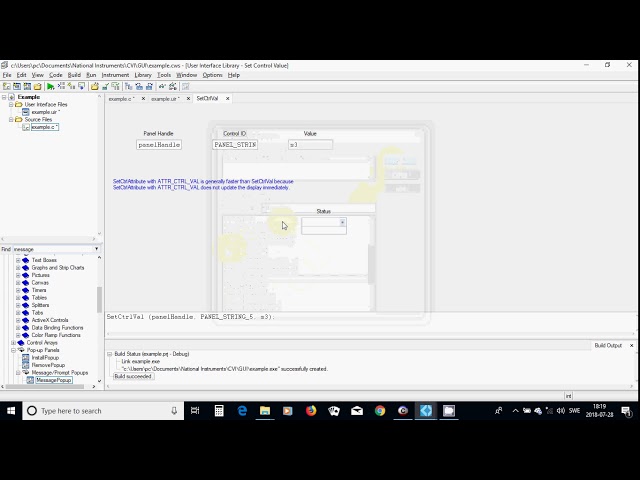The height and width of the screenshot is (480, 640).
Task: Close the Build Output pane
Action: 631,345
